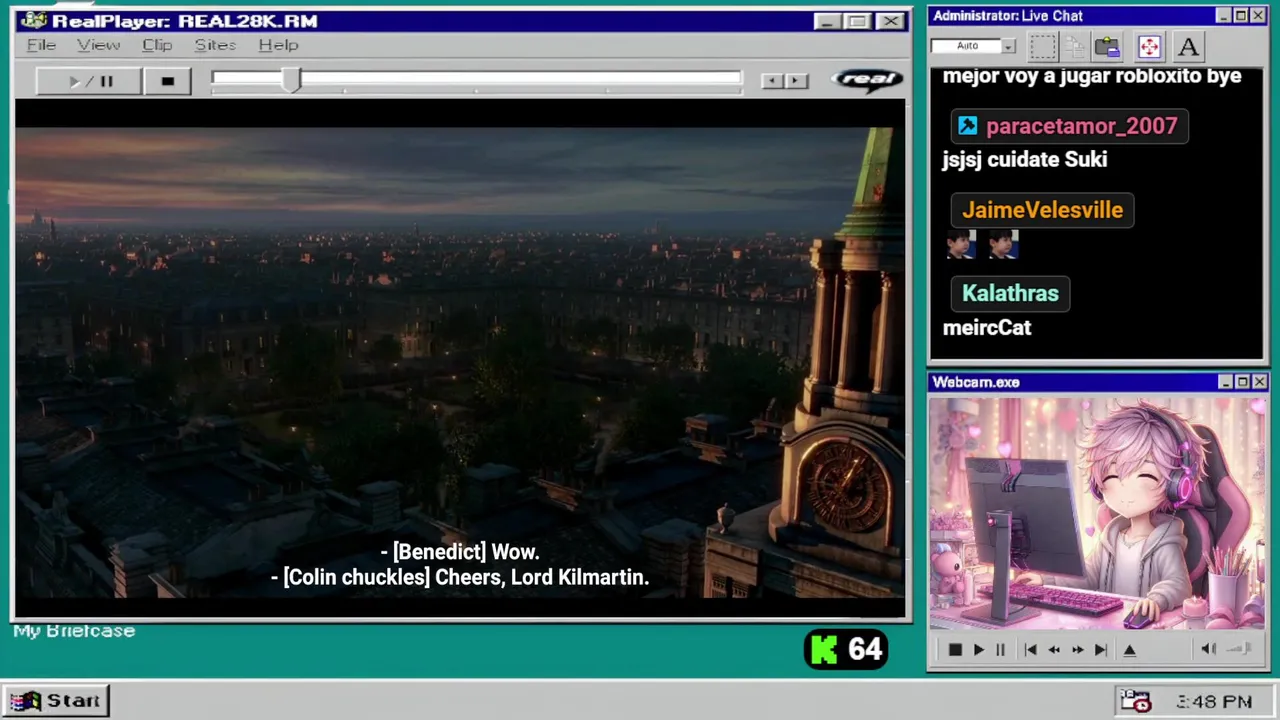Maximize the Live Chat window
The image size is (1280, 720).
coord(1241,16)
